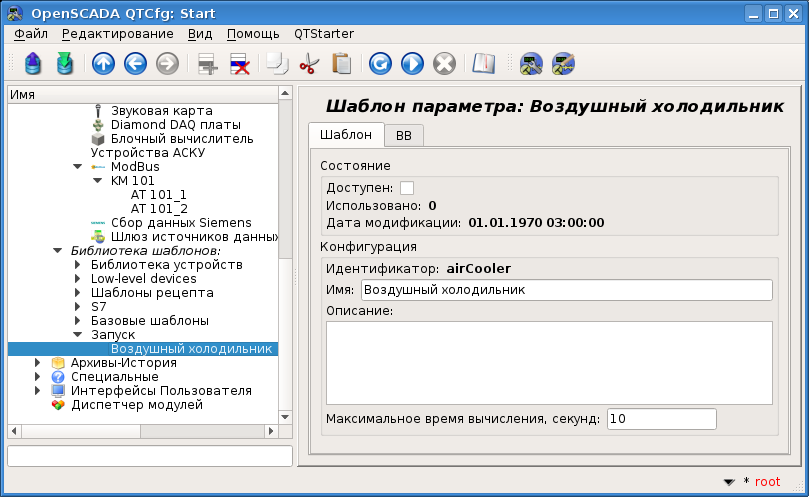Expand the Интерфейсы Пользователя node
Image resolution: width=809 pixels, height=497 pixels.
(37, 391)
